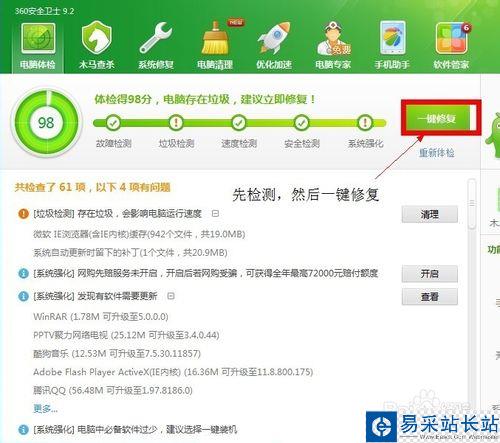
Task: Open the 电脑体检 radar icon
Action: (x=38, y=38)
